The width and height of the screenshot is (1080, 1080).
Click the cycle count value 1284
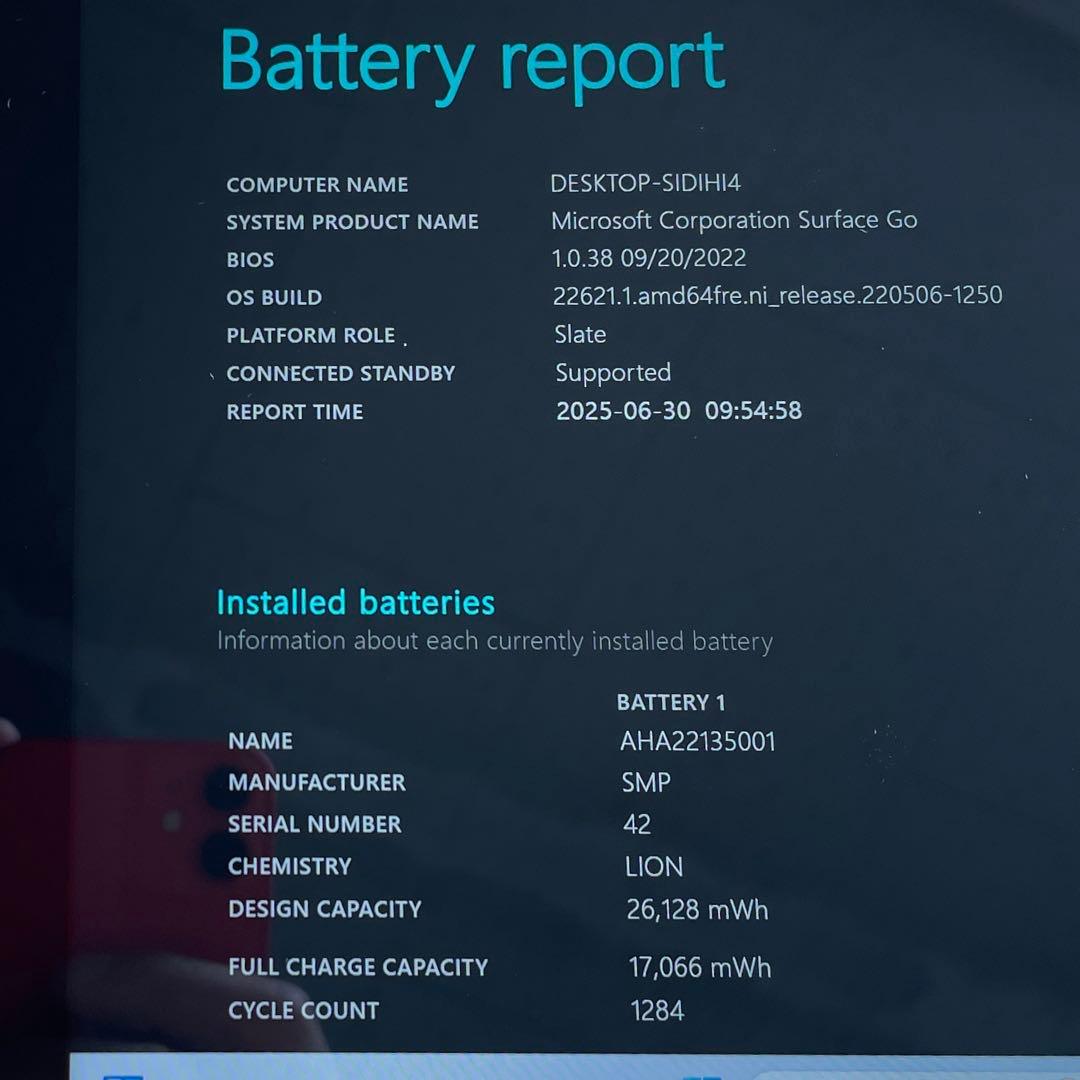[657, 1011]
